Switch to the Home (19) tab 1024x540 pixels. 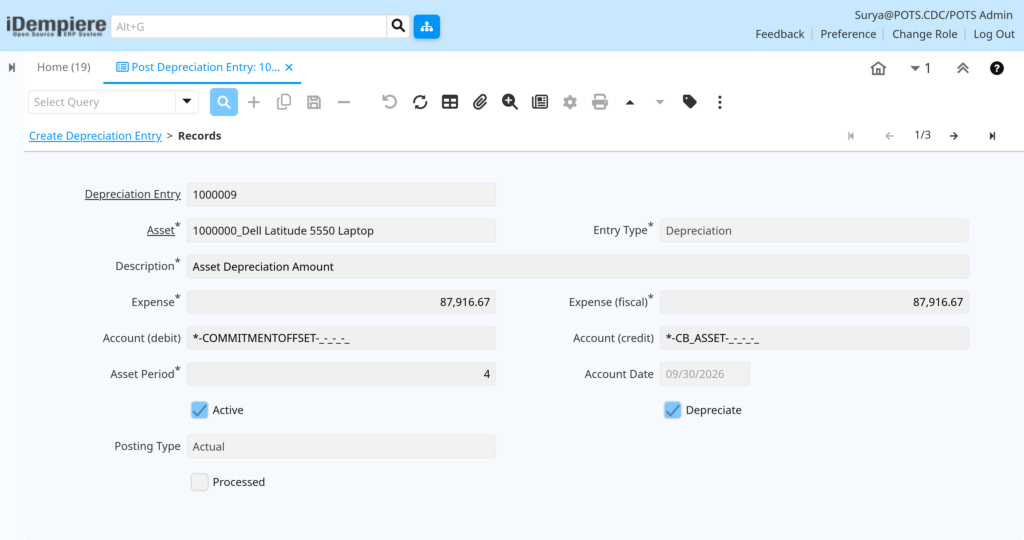(63, 67)
